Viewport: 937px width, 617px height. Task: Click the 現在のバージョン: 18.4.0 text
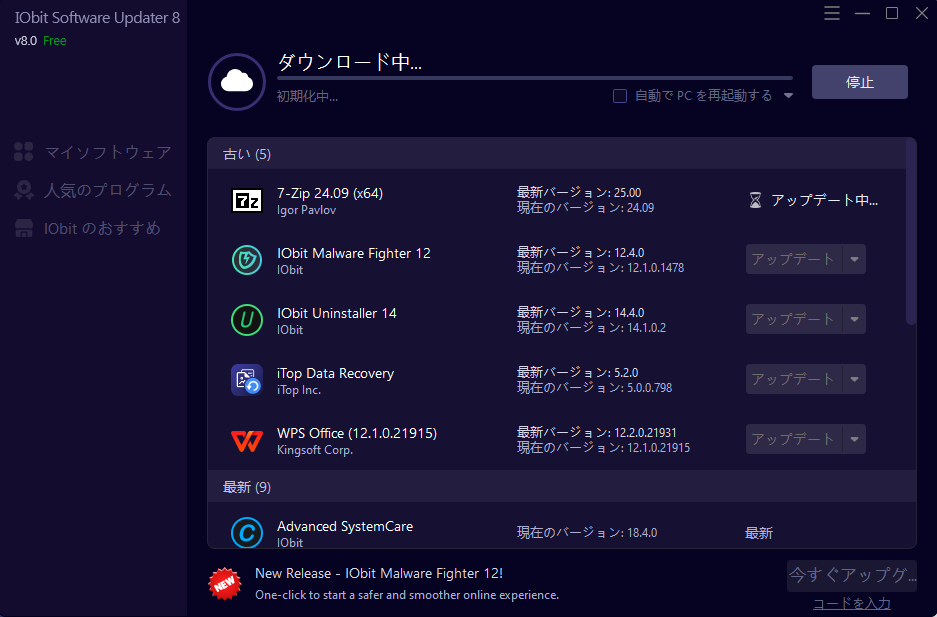pyautogui.click(x=587, y=532)
